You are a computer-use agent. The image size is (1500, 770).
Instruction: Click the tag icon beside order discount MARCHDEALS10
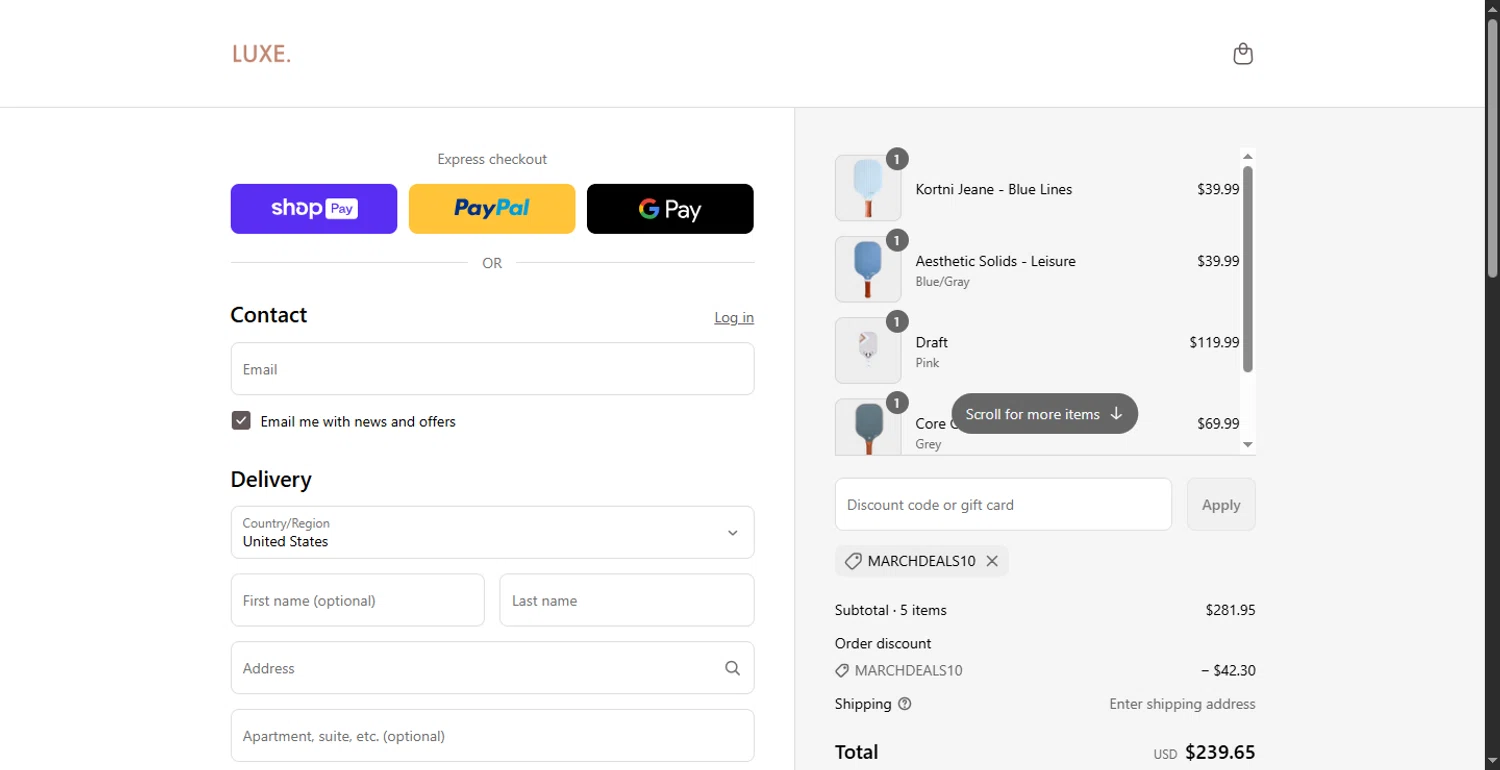842,671
